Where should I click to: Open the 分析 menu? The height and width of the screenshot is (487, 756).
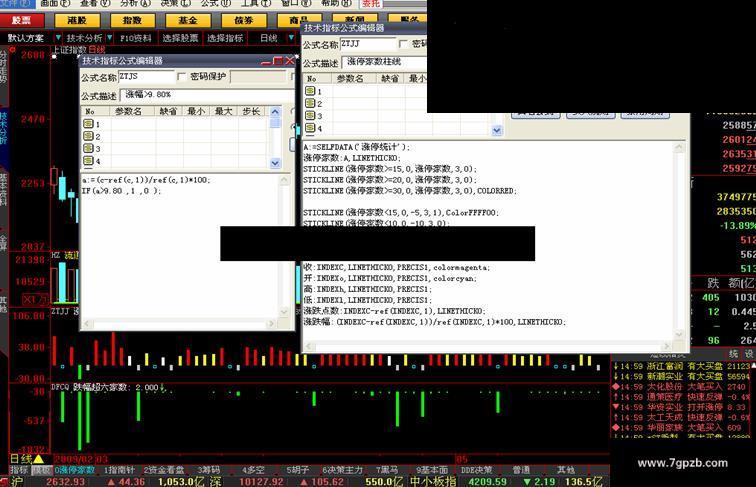click(x=135, y=3)
